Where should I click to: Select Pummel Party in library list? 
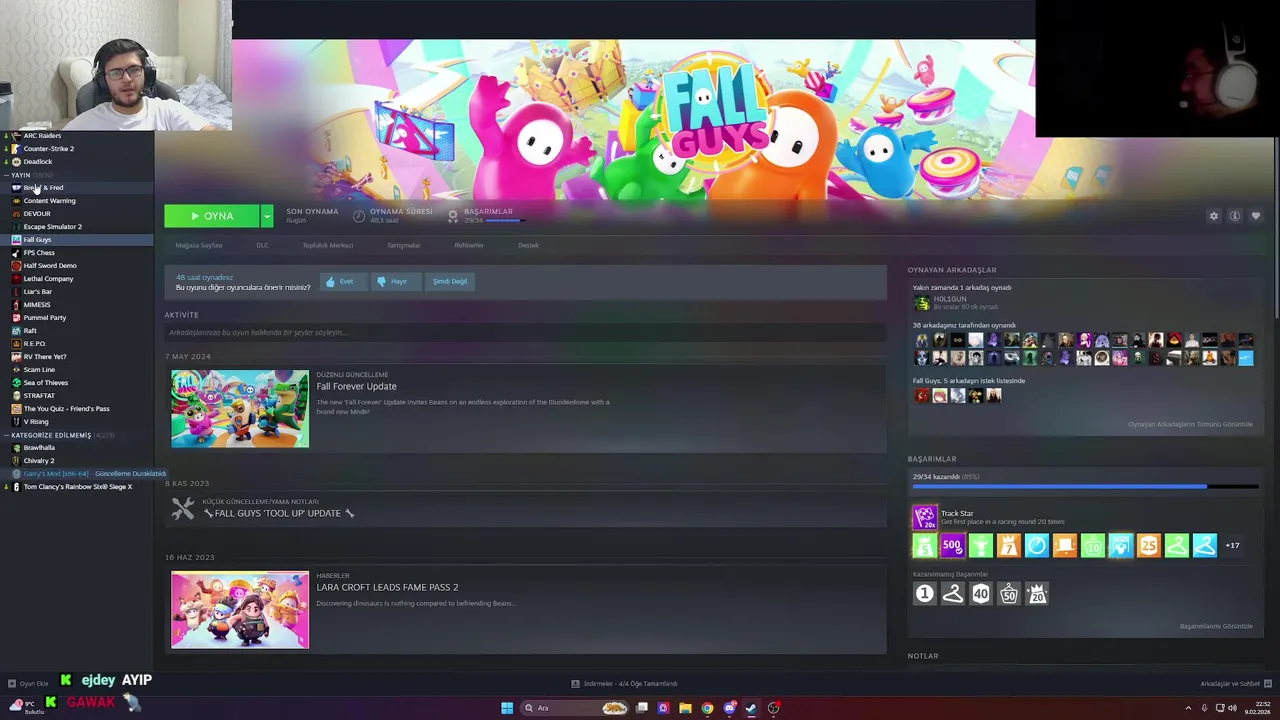pos(44,317)
